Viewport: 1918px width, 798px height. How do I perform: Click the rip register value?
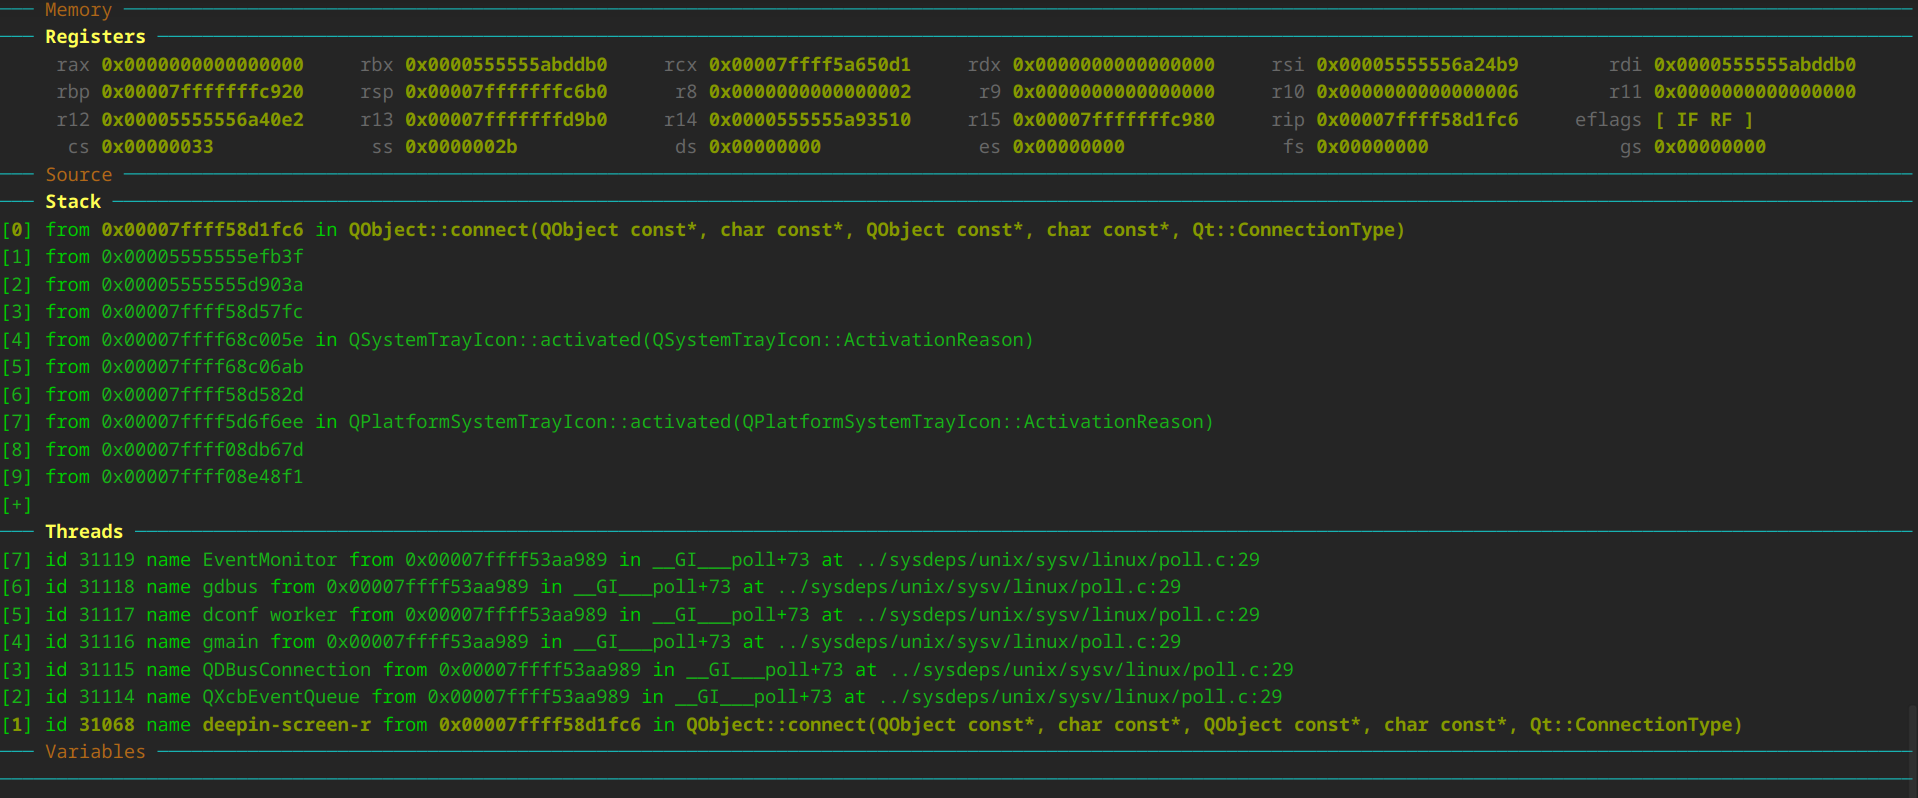click(x=1417, y=120)
